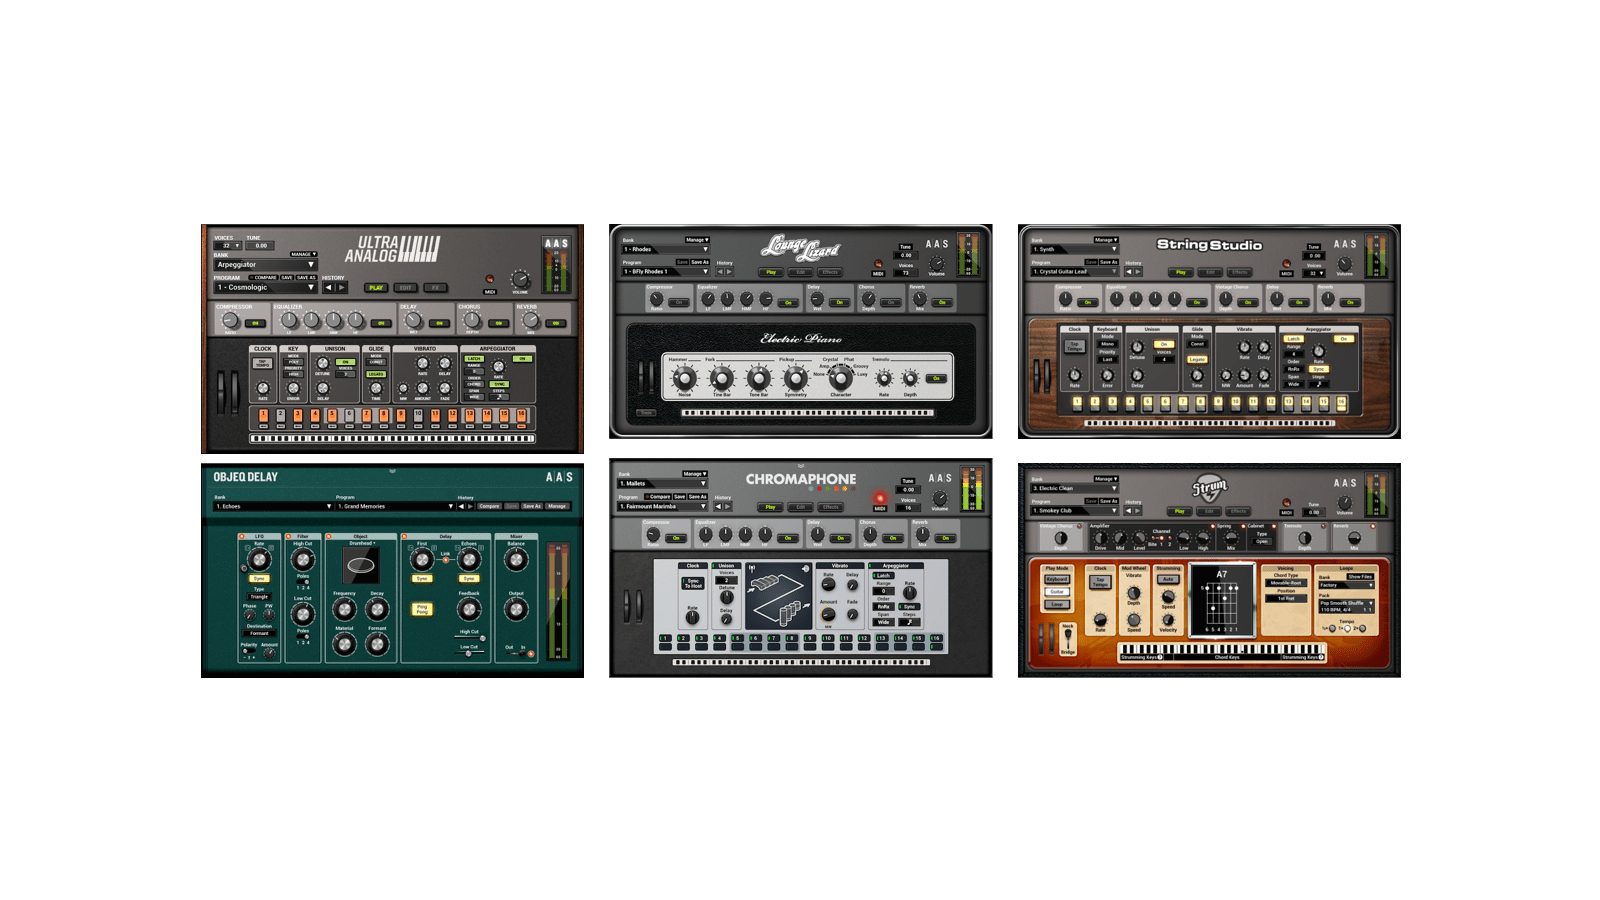Image resolution: width=1600 pixels, height=900 pixels.
Task: Open the Lounge Lizard Program dropdown BFly Rhodes 1
Action: 666,271
